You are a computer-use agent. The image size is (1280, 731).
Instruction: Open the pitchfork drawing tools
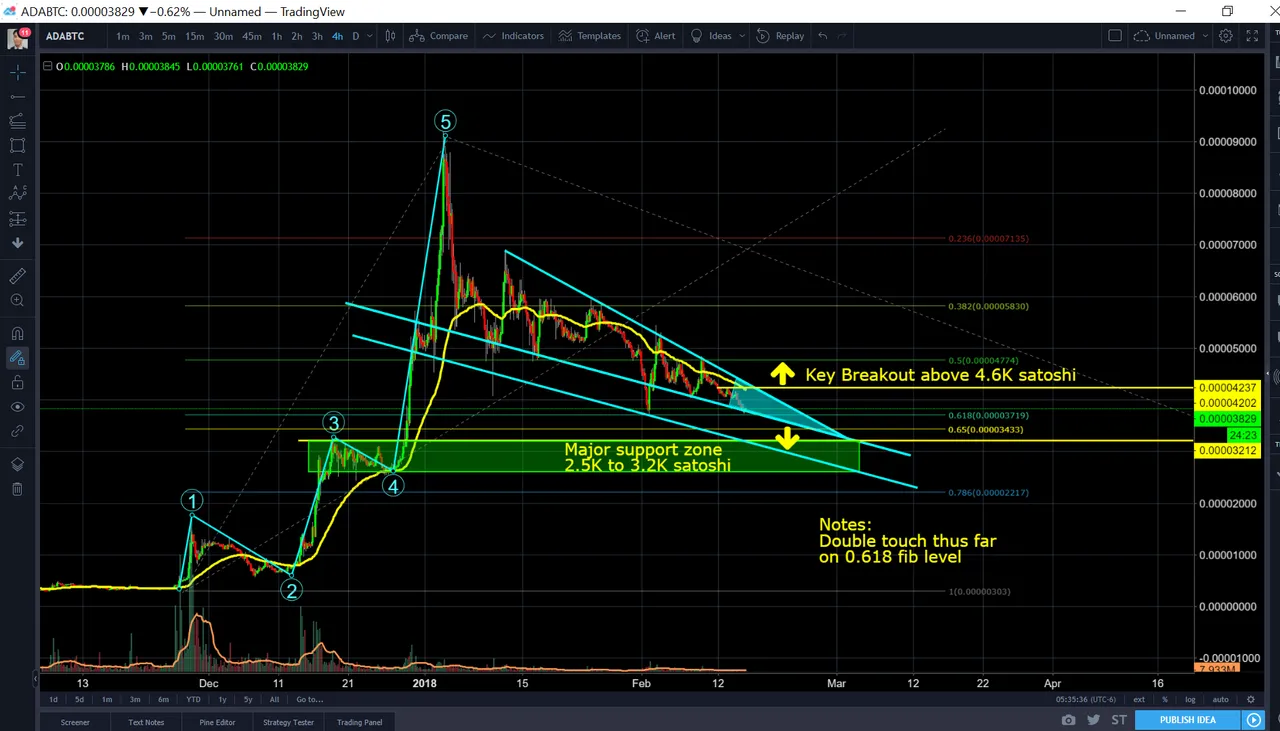coord(17,121)
